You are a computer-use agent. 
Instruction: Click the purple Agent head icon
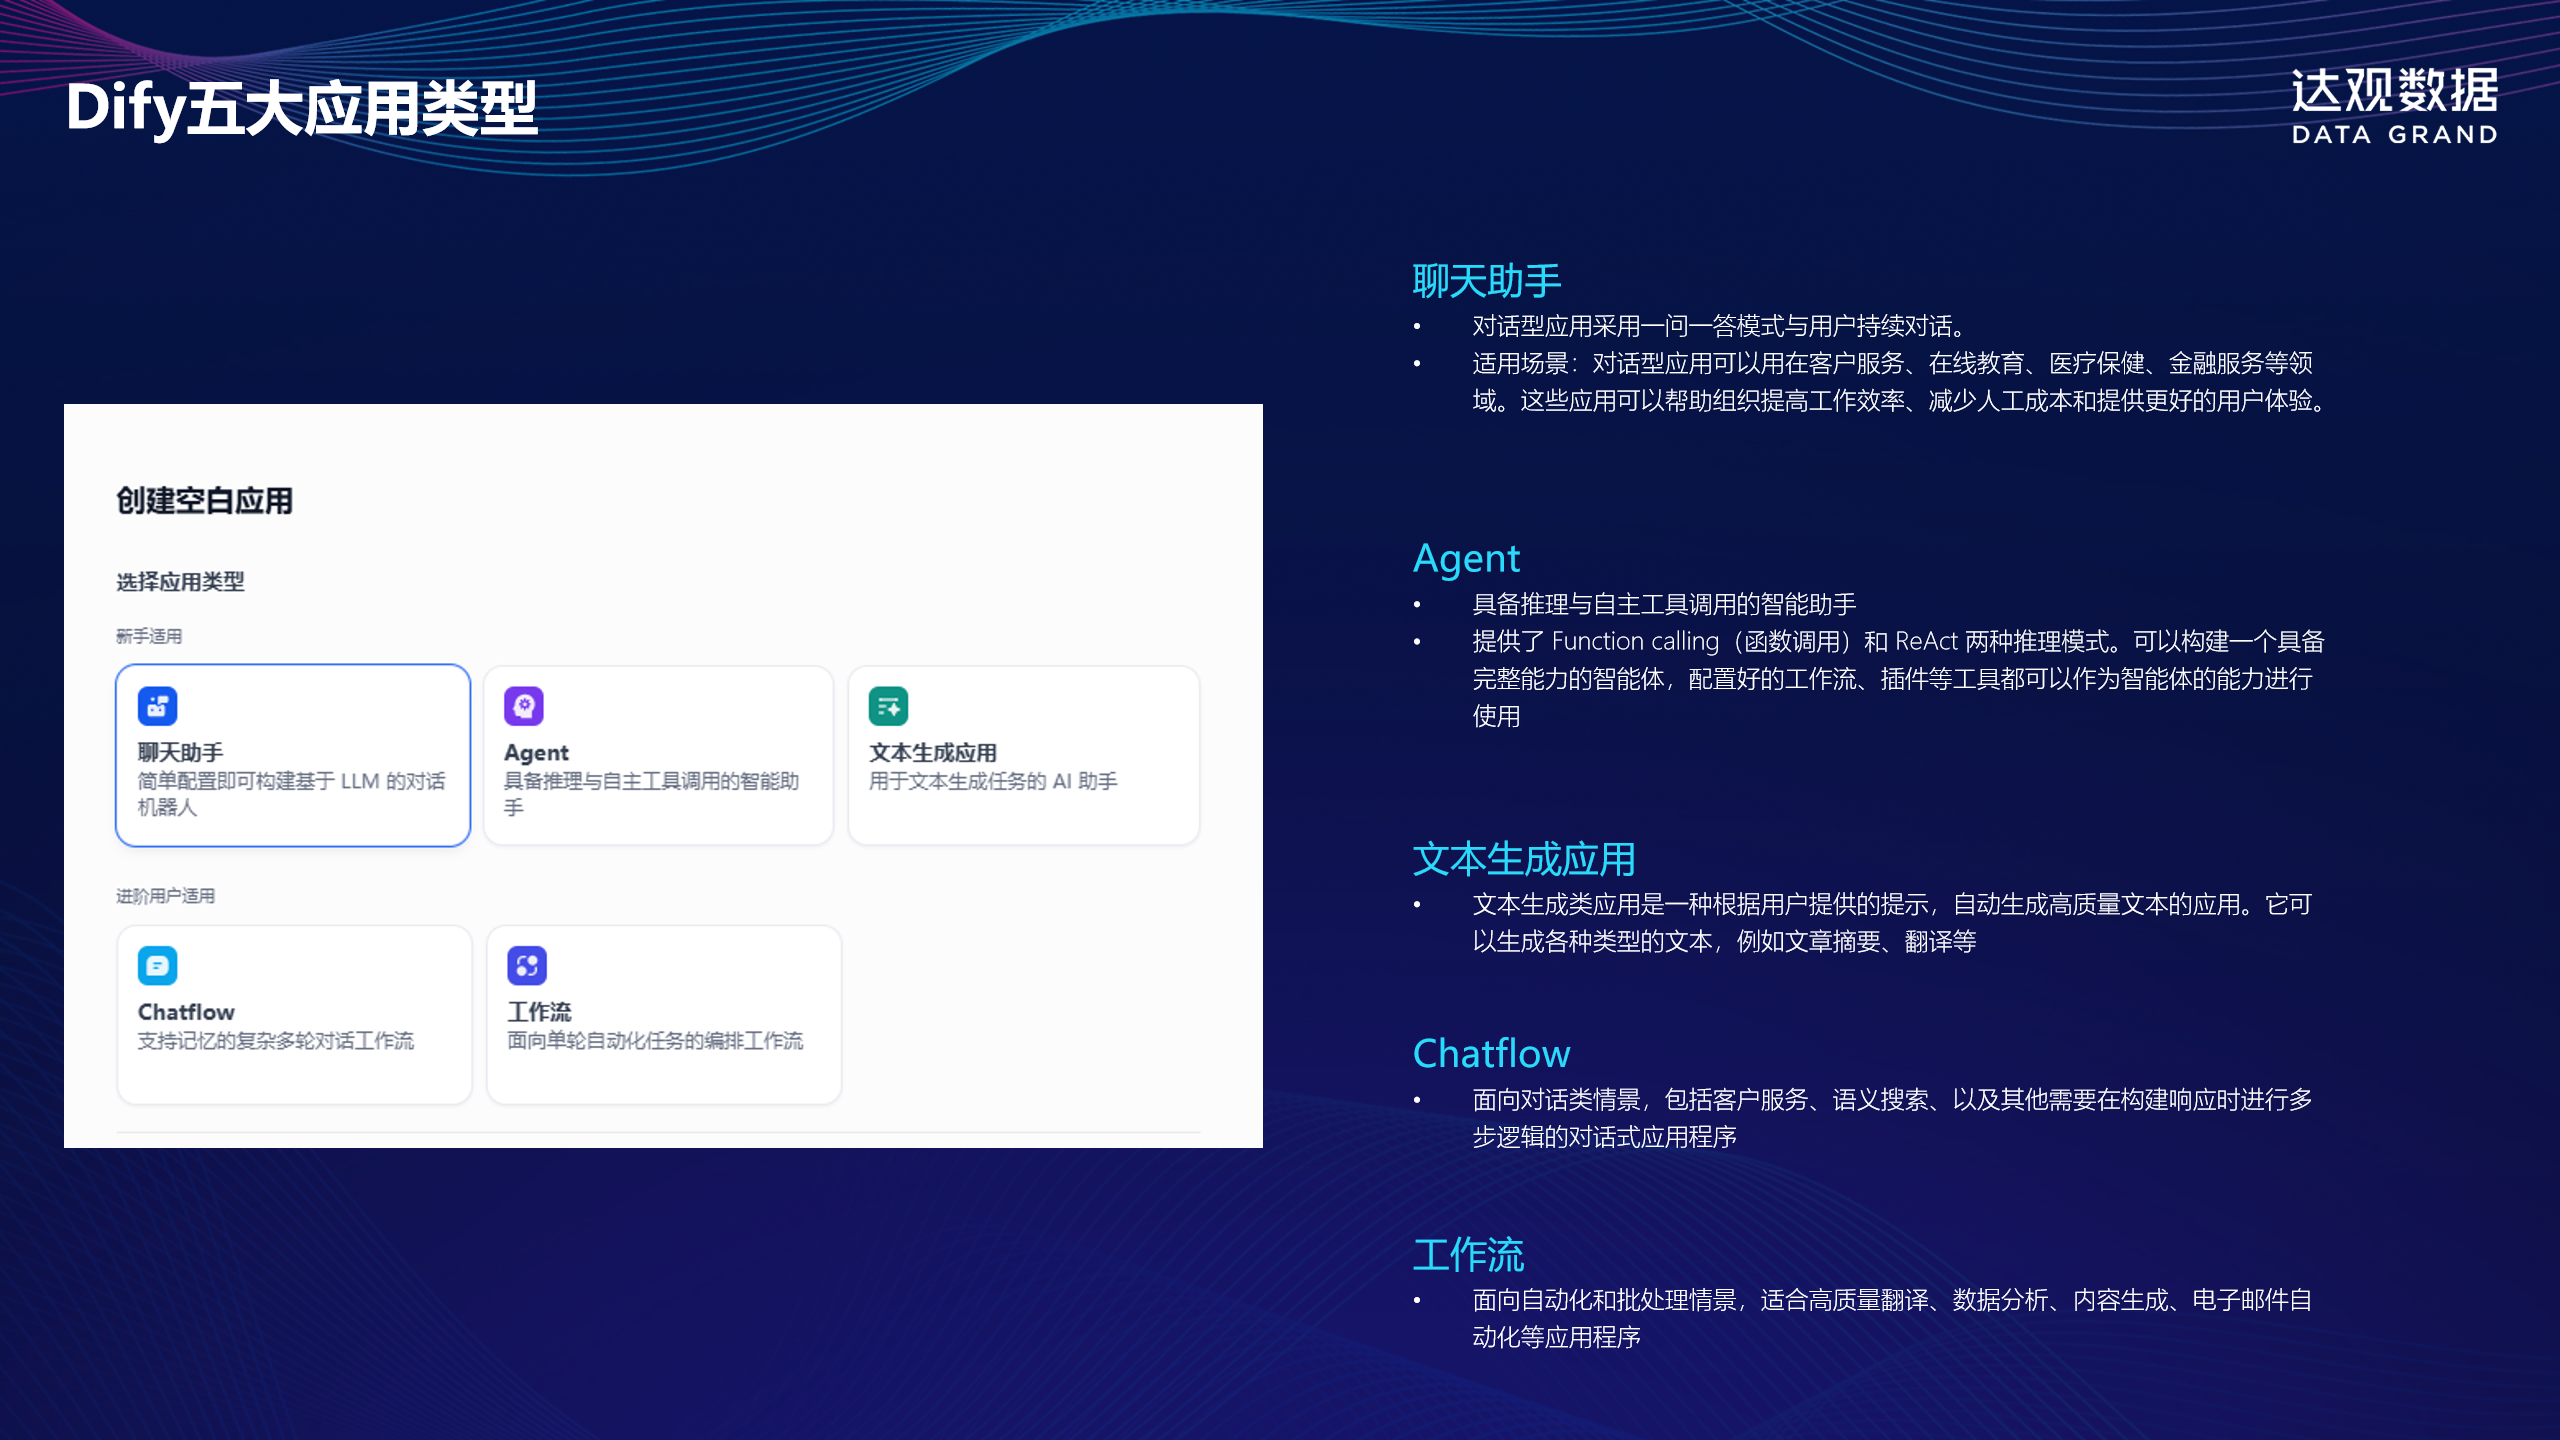(524, 706)
